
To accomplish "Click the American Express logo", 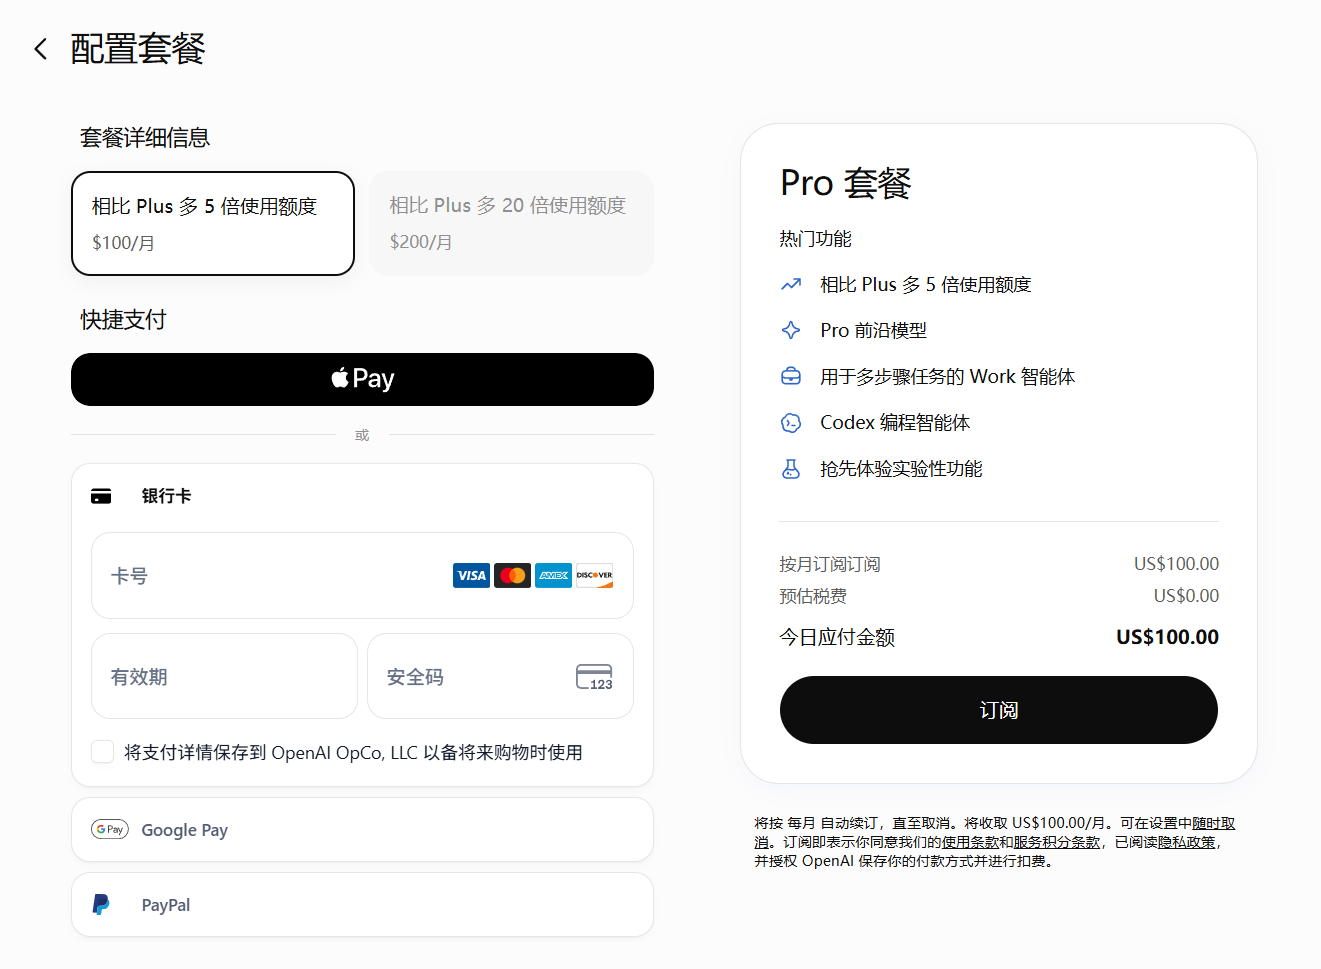I will click(553, 575).
